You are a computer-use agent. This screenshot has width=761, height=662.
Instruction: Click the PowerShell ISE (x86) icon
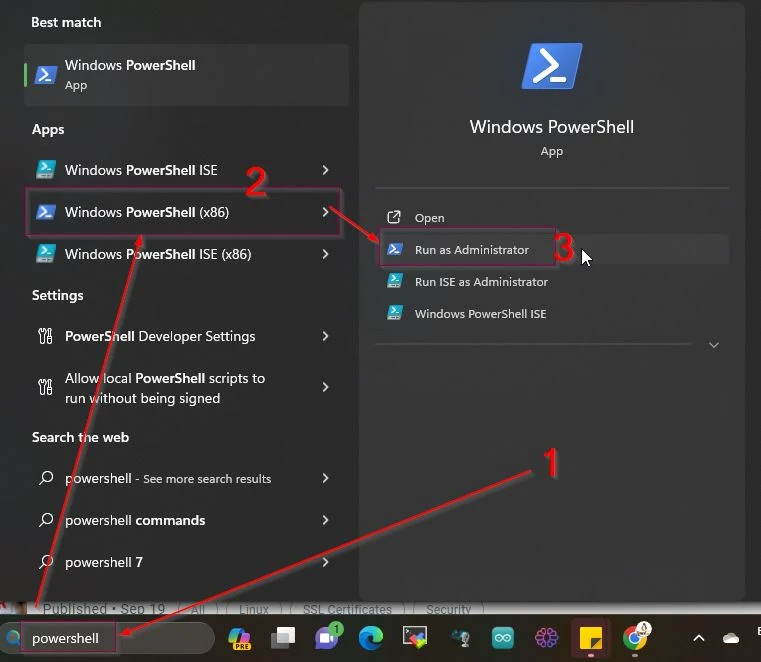[46, 254]
